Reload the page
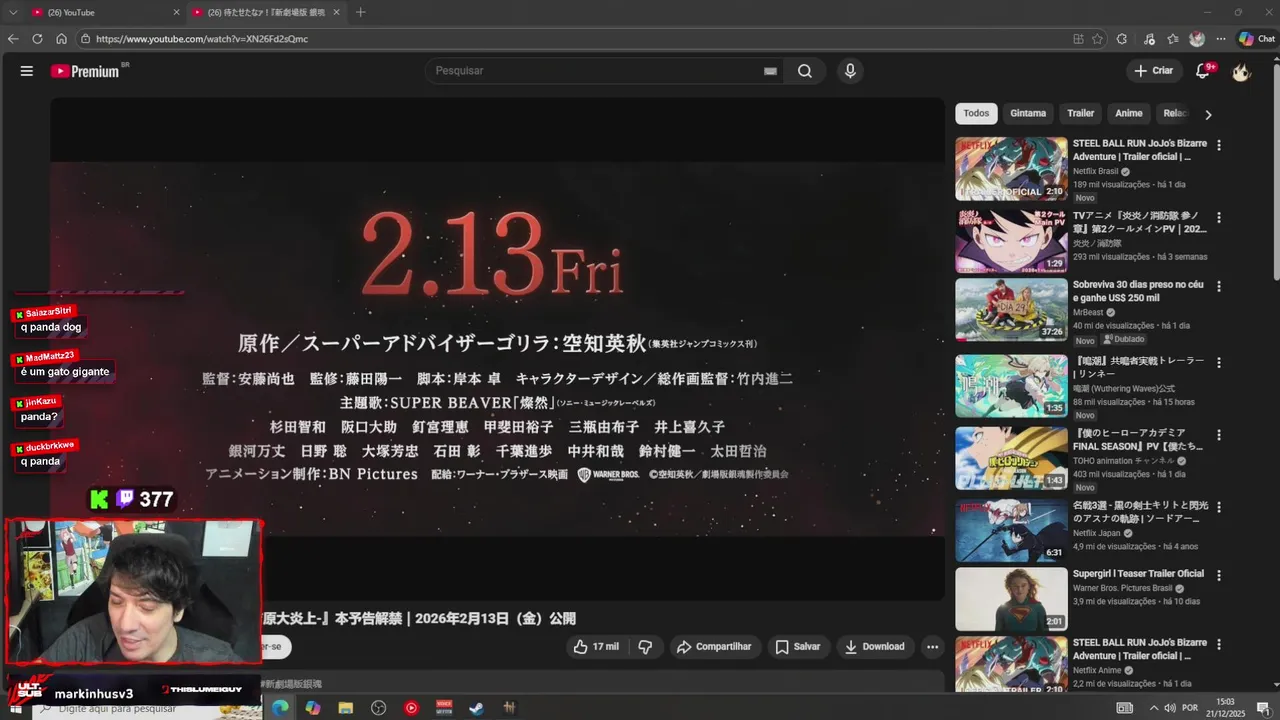 [37, 39]
